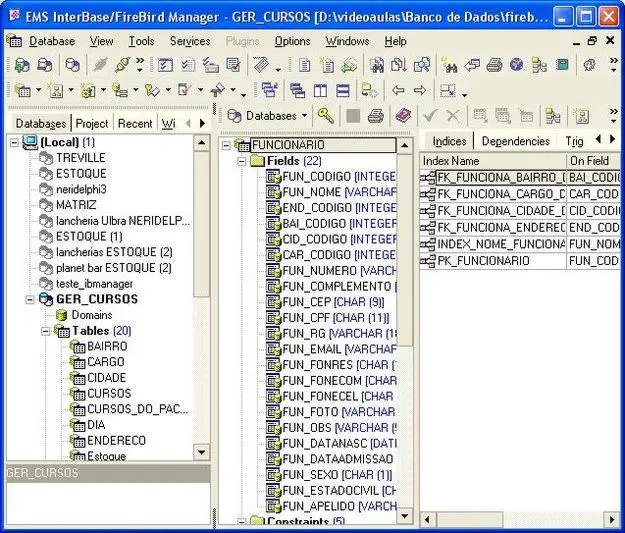625x533 pixels.
Task: Sort by Index Name column header
Action: 493,161
